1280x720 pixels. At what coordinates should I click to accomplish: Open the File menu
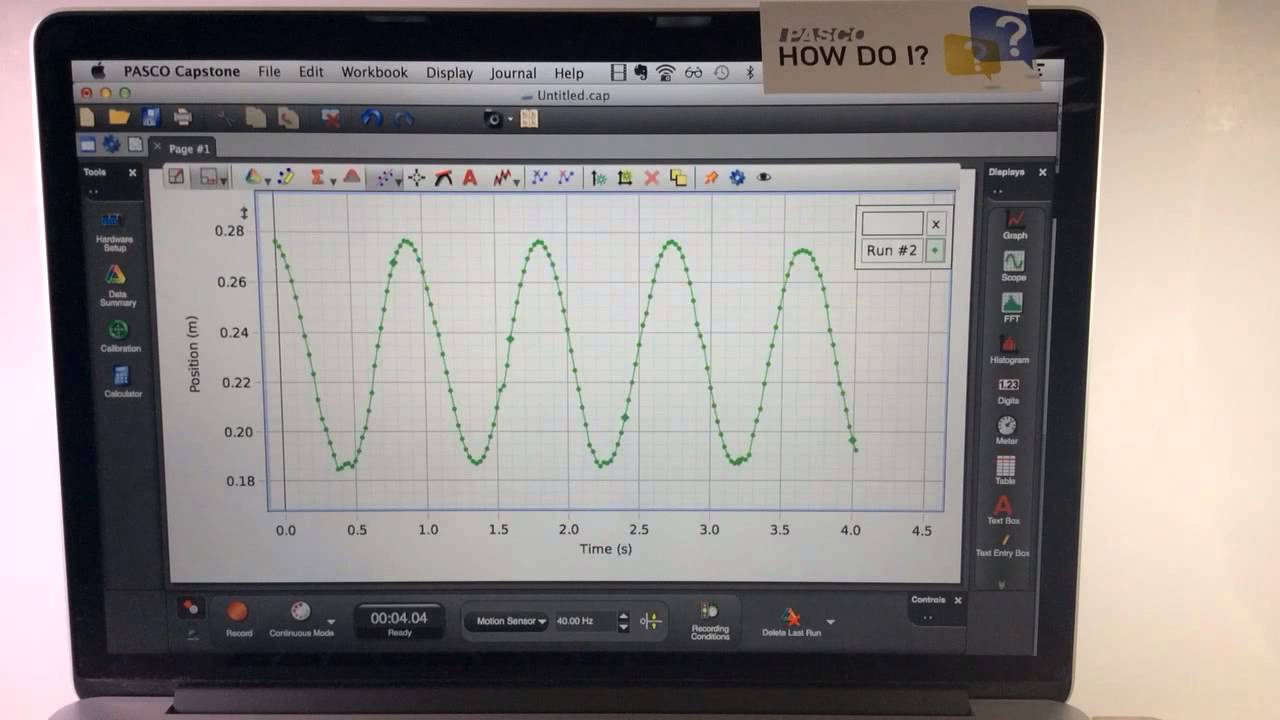(x=269, y=72)
